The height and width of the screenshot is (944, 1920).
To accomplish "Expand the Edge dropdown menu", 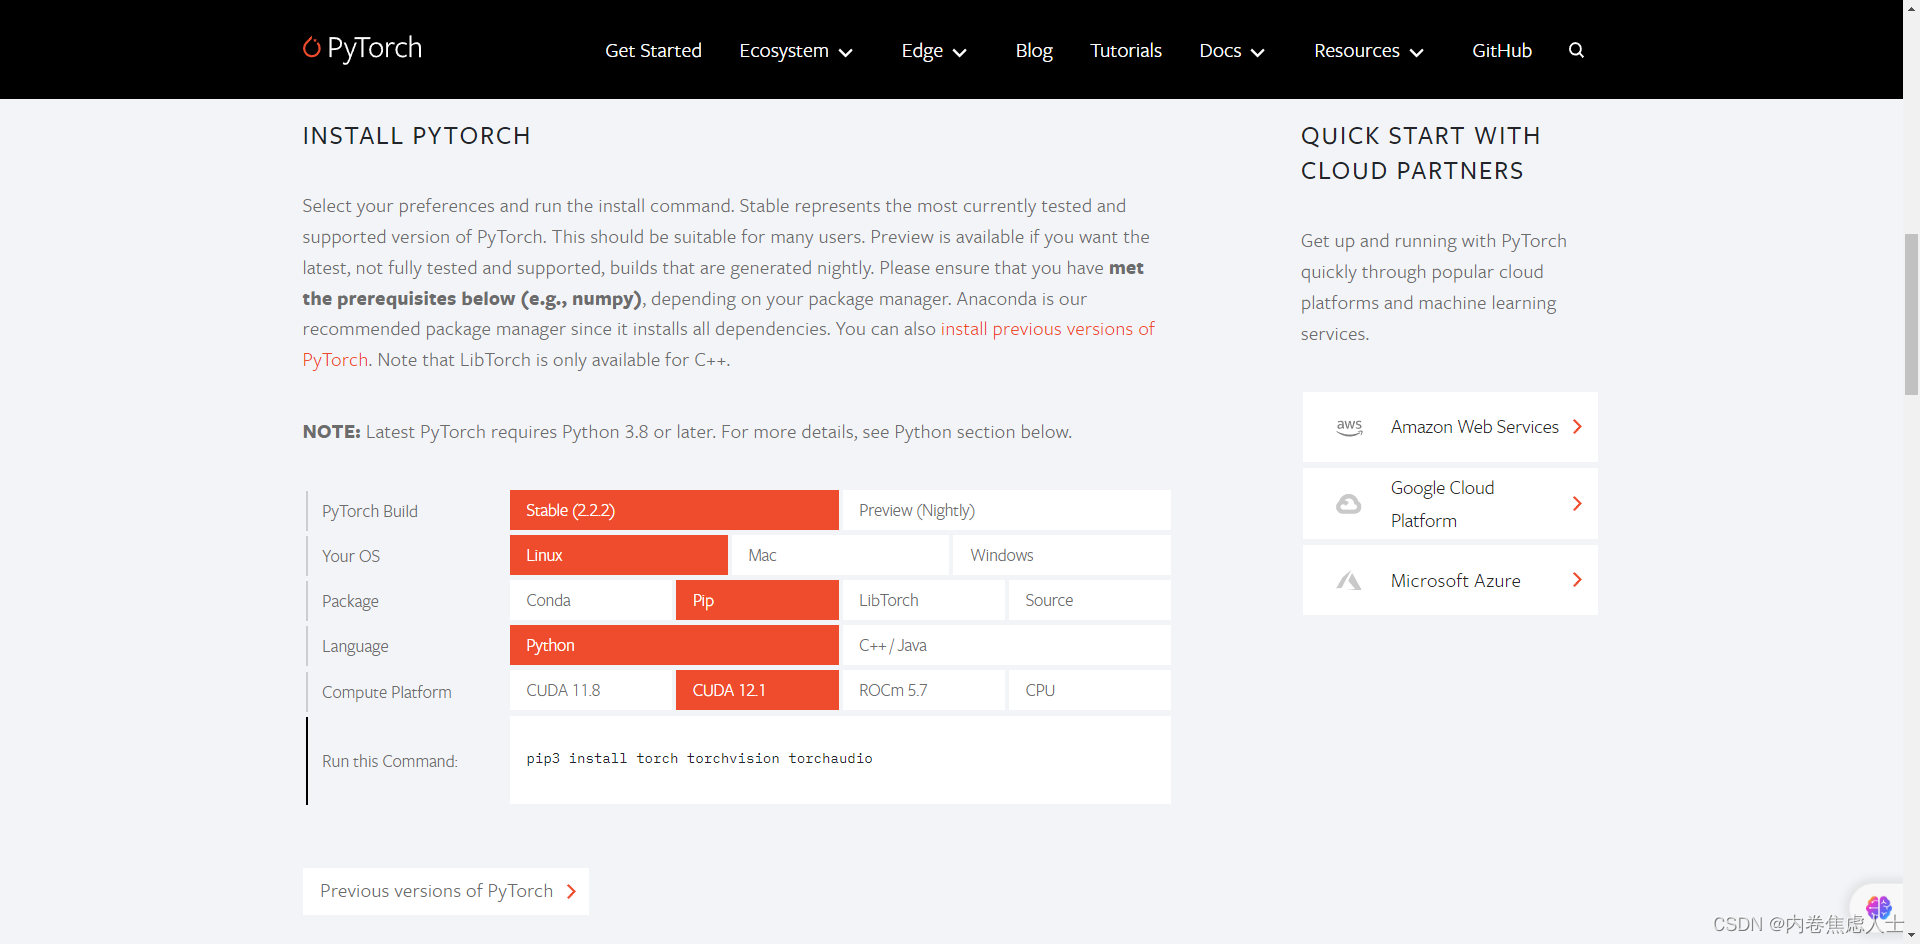I will [x=934, y=50].
